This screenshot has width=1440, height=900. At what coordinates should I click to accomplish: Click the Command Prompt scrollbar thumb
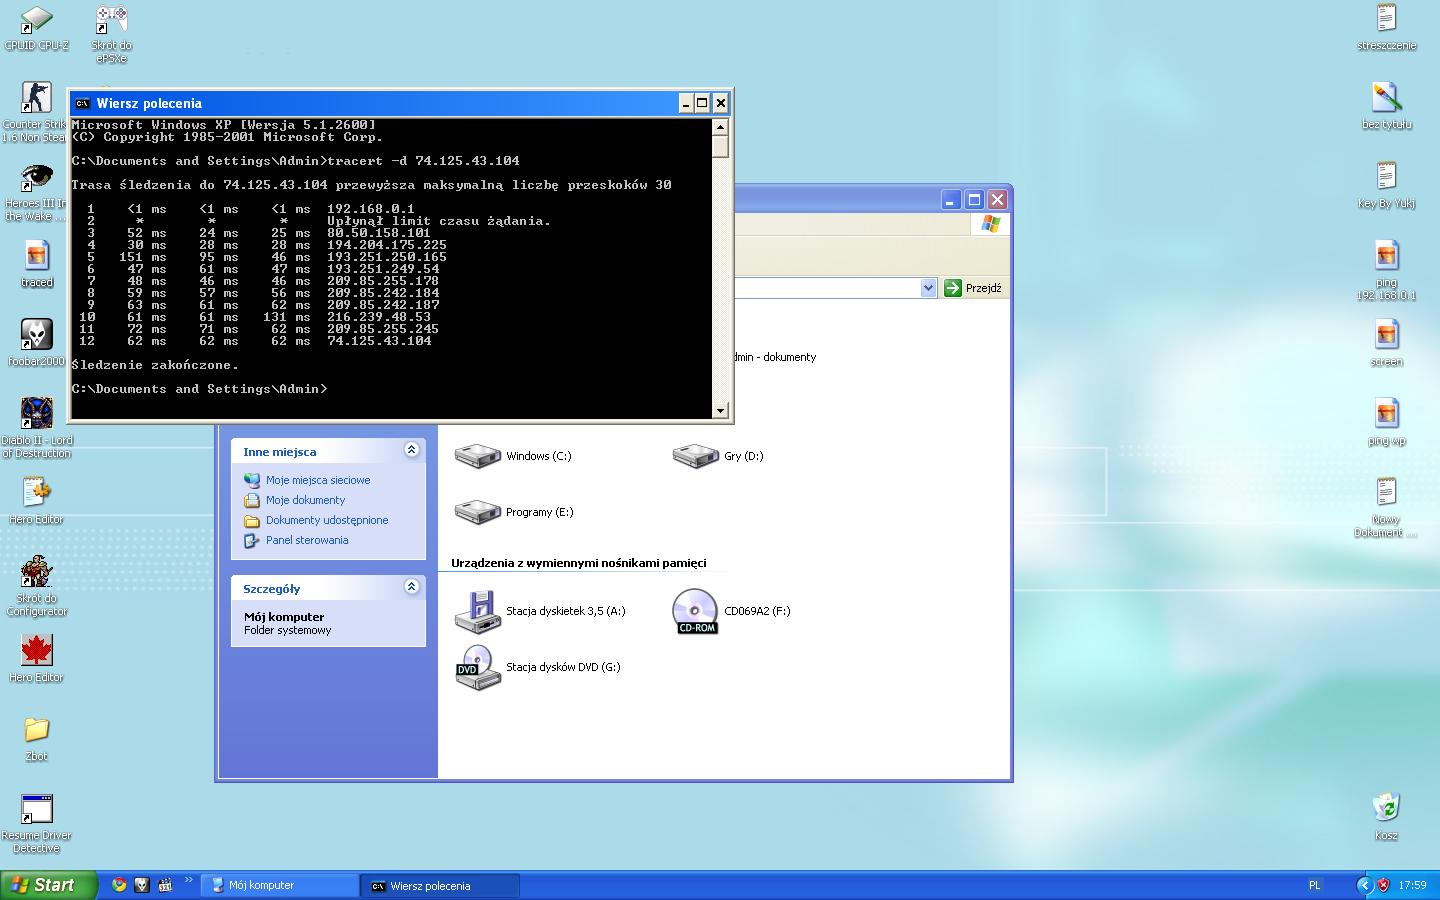[720, 146]
